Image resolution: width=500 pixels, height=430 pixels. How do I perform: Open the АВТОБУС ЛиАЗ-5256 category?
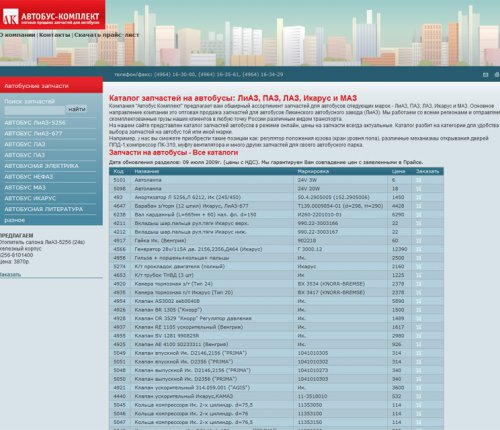[35, 123]
